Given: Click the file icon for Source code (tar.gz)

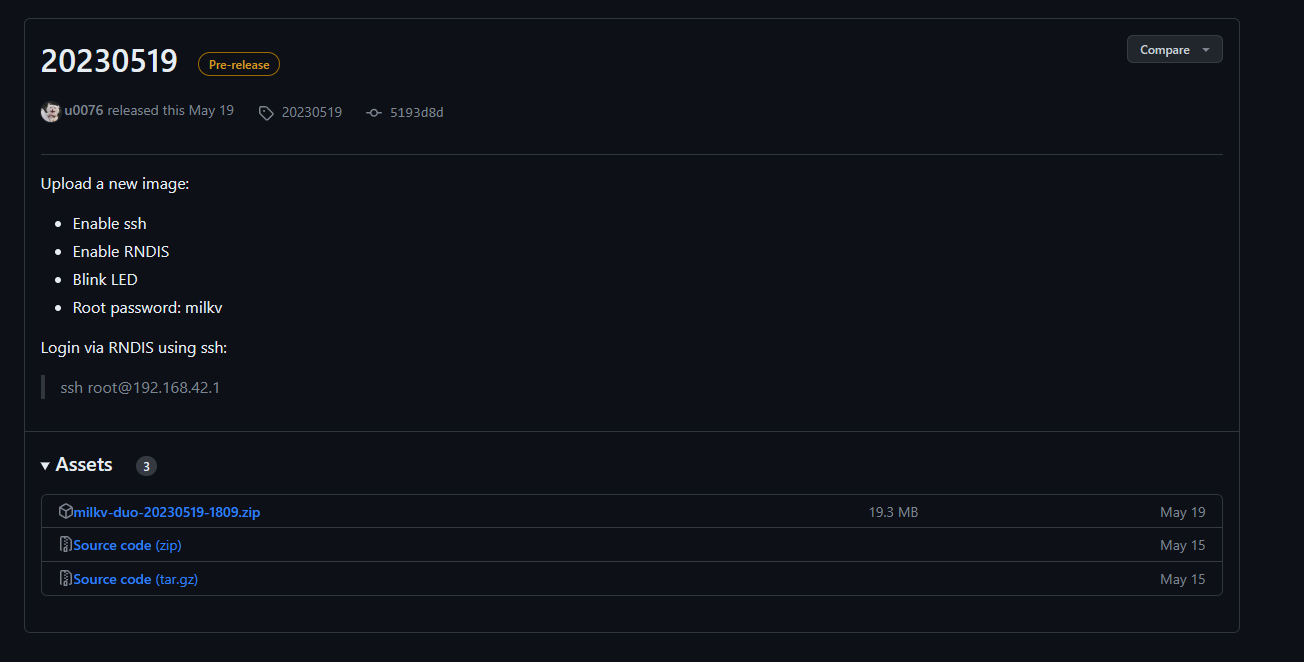Looking at the screenshot, I should pyautogui.click(x=65, y=579).
